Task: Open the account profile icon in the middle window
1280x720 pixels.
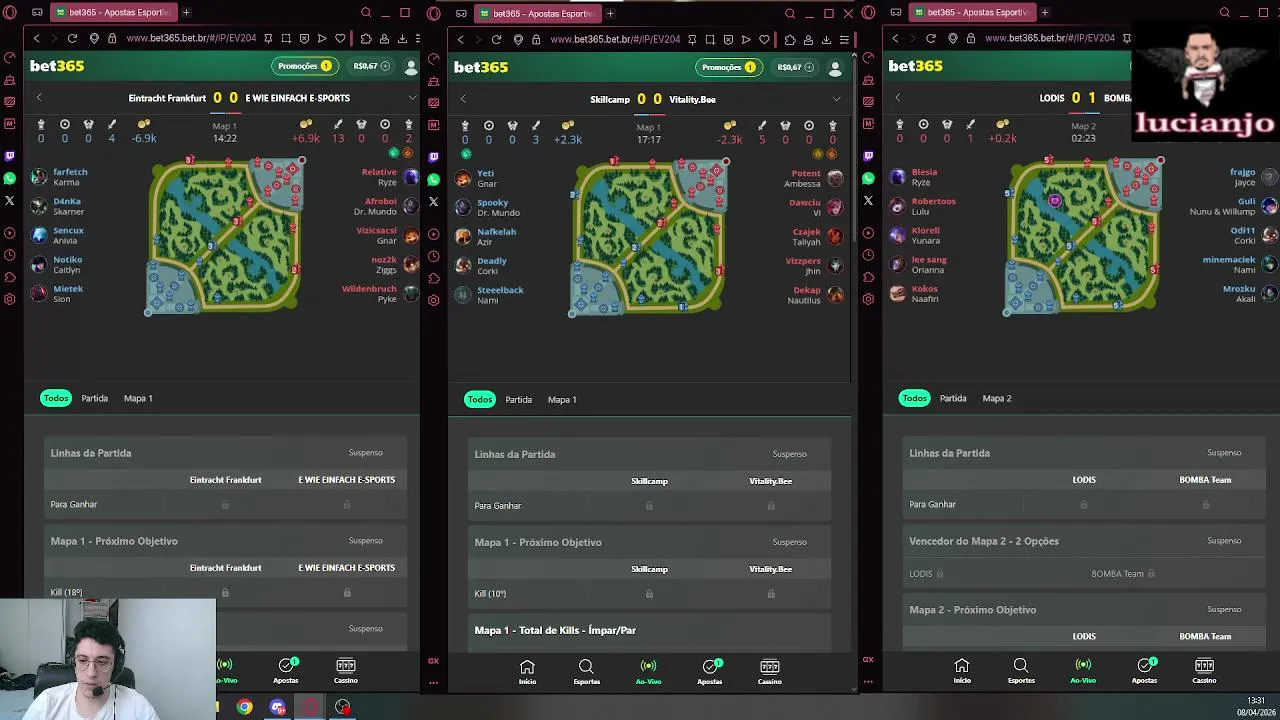Action: (835, 68)
